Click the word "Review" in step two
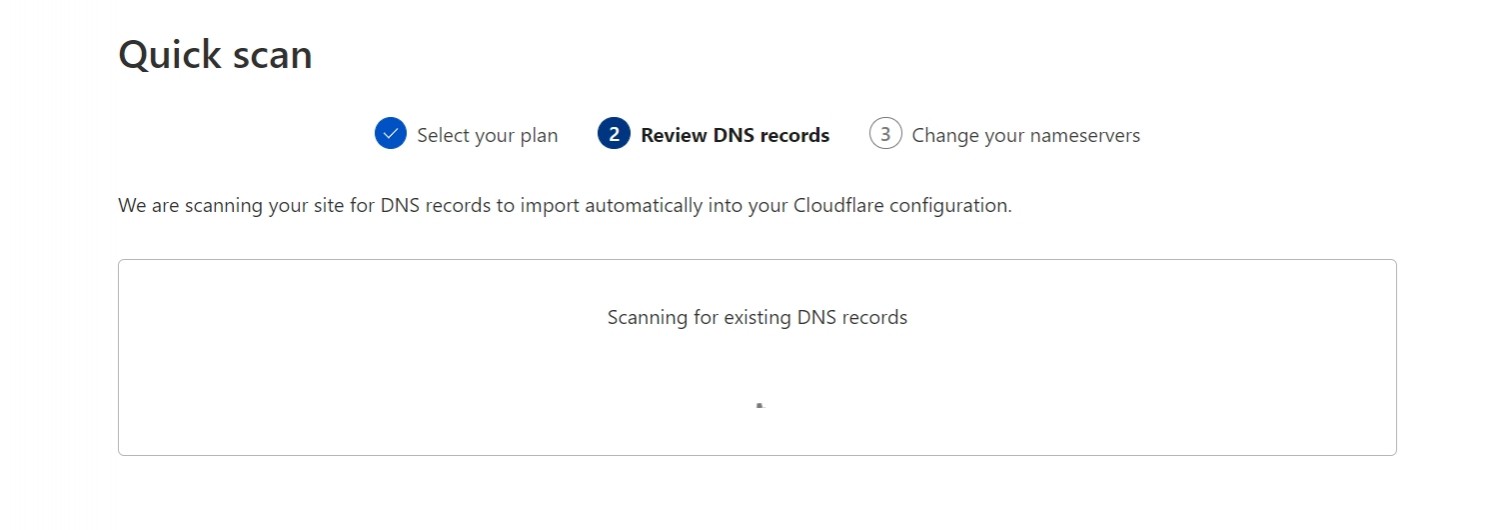 [x=674, y=135]
